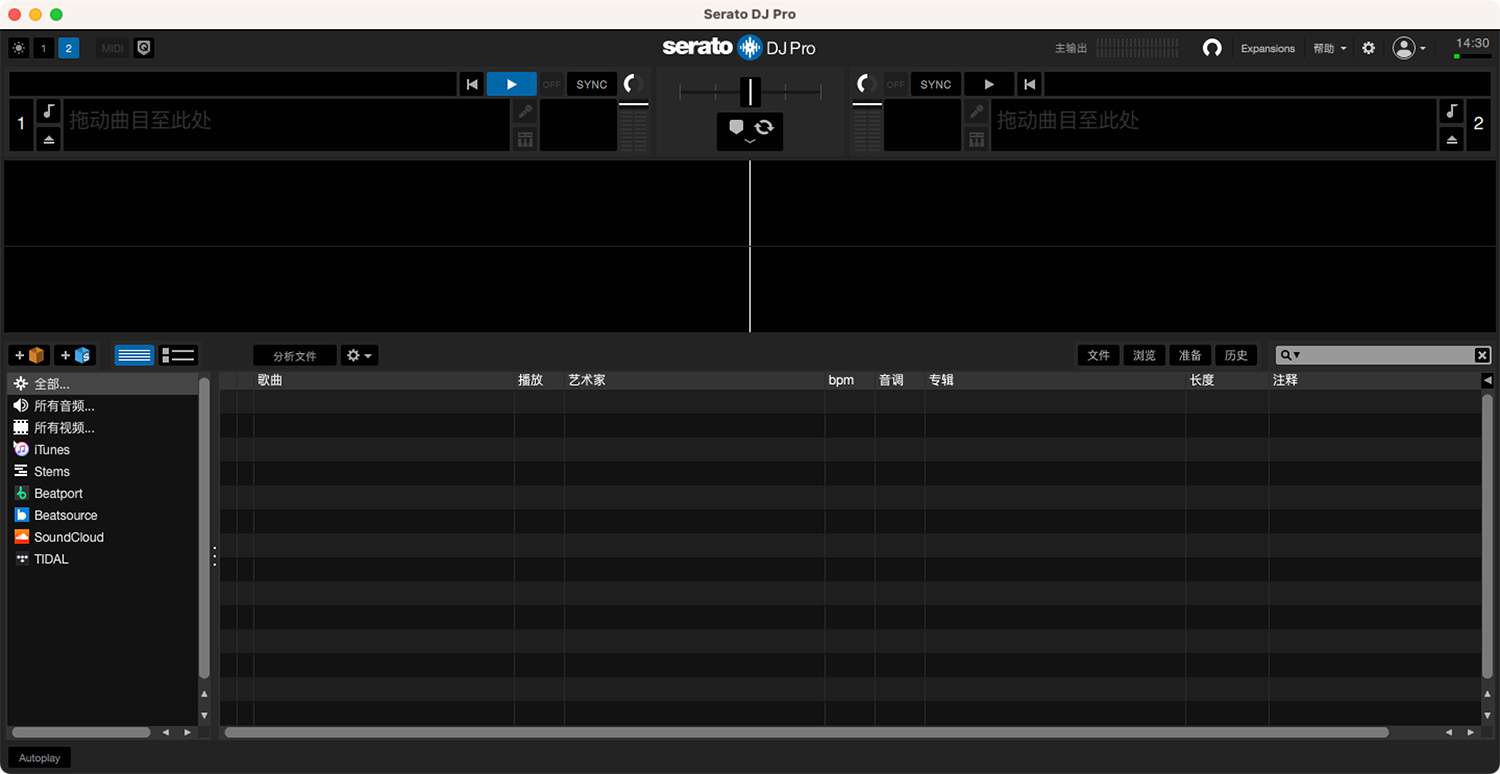The image size is (1500, 774).
Task: Open the MIDI assignment mode
Action: [x=113, y=48]
